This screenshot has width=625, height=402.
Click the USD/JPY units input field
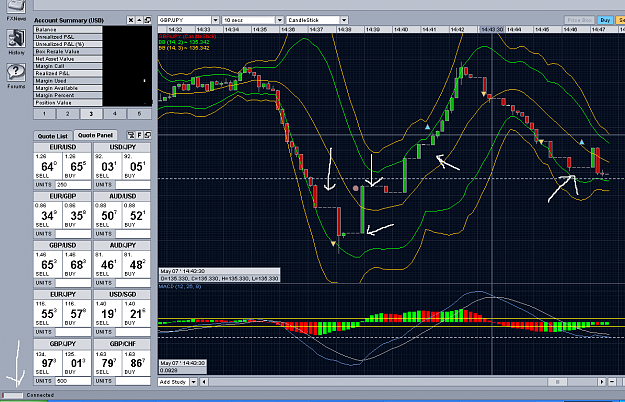pyautogui.click(x=133, y=185)
